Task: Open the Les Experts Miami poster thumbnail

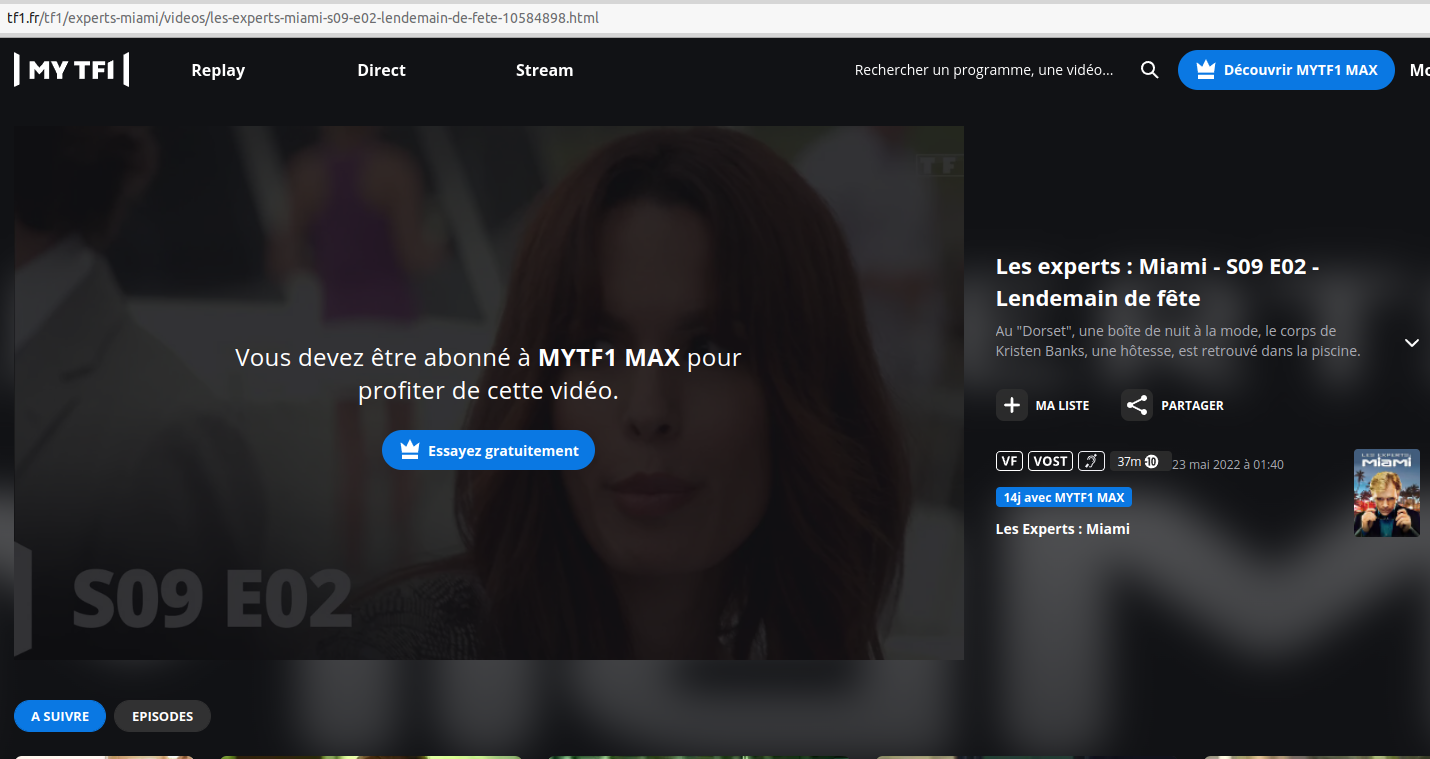Action: [x=1387, y=492]
